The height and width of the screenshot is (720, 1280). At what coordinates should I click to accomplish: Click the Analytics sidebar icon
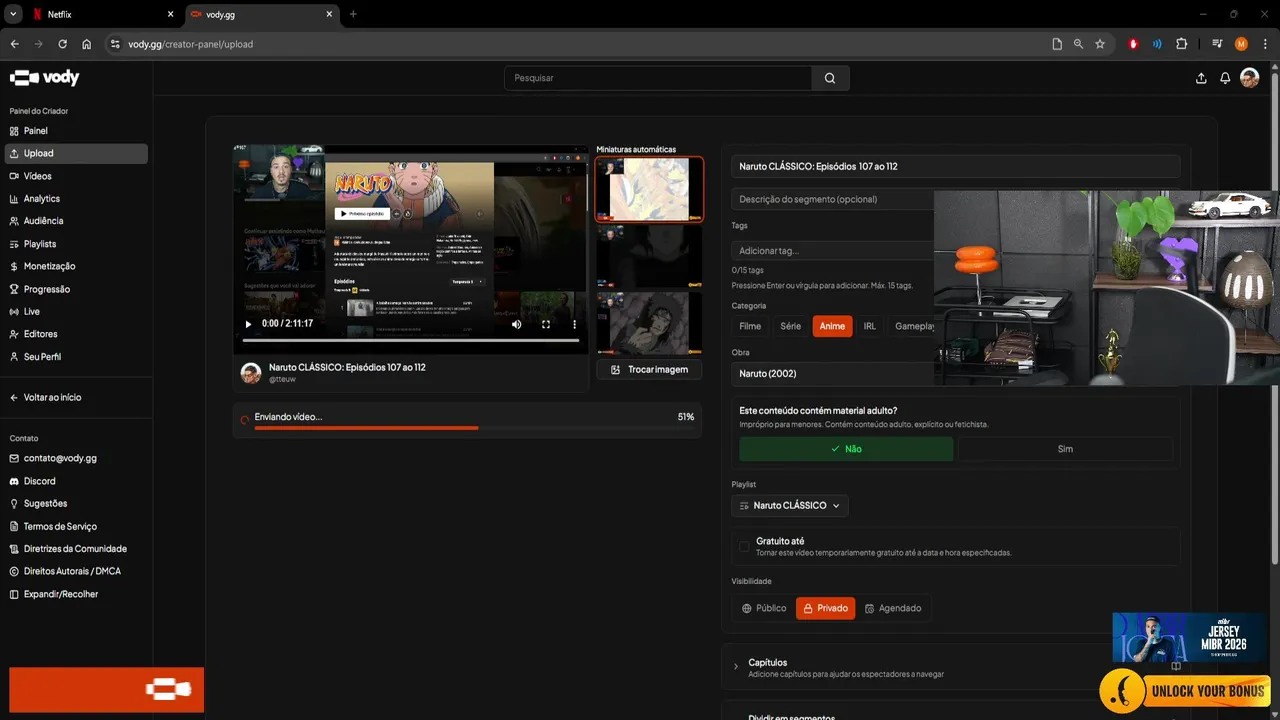(14, 199)
